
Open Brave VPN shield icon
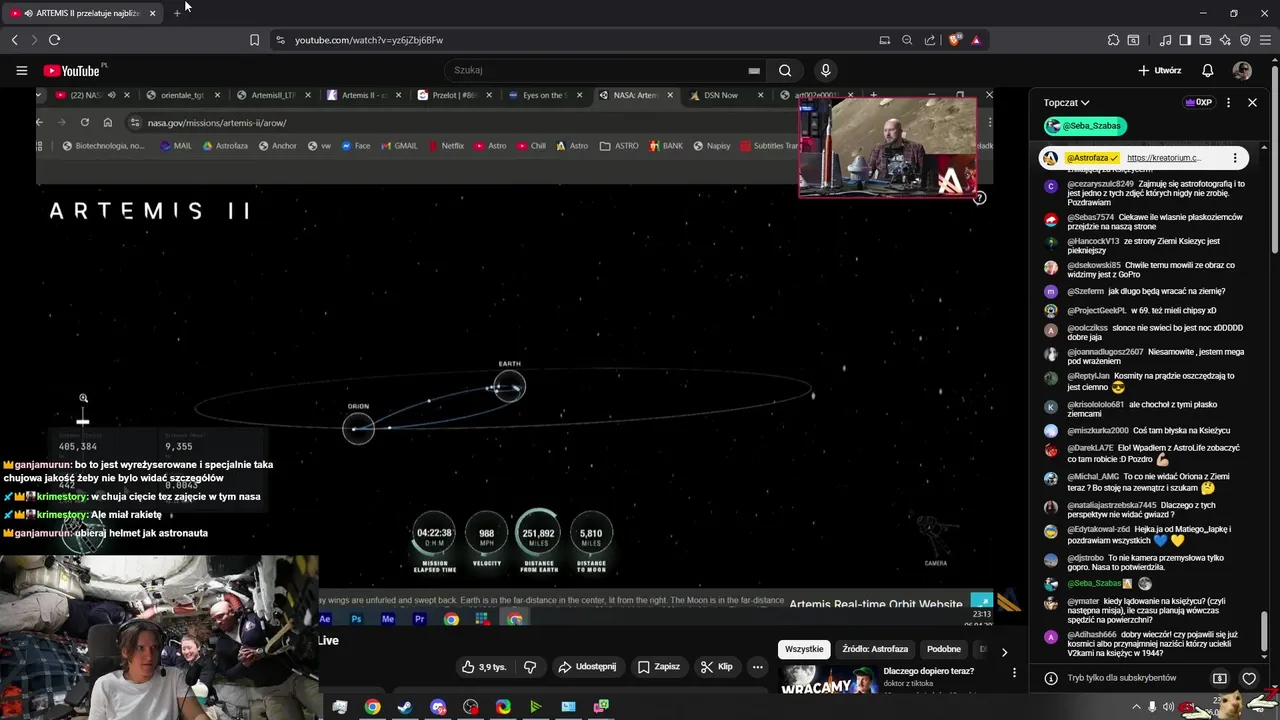pos(1245,40)
